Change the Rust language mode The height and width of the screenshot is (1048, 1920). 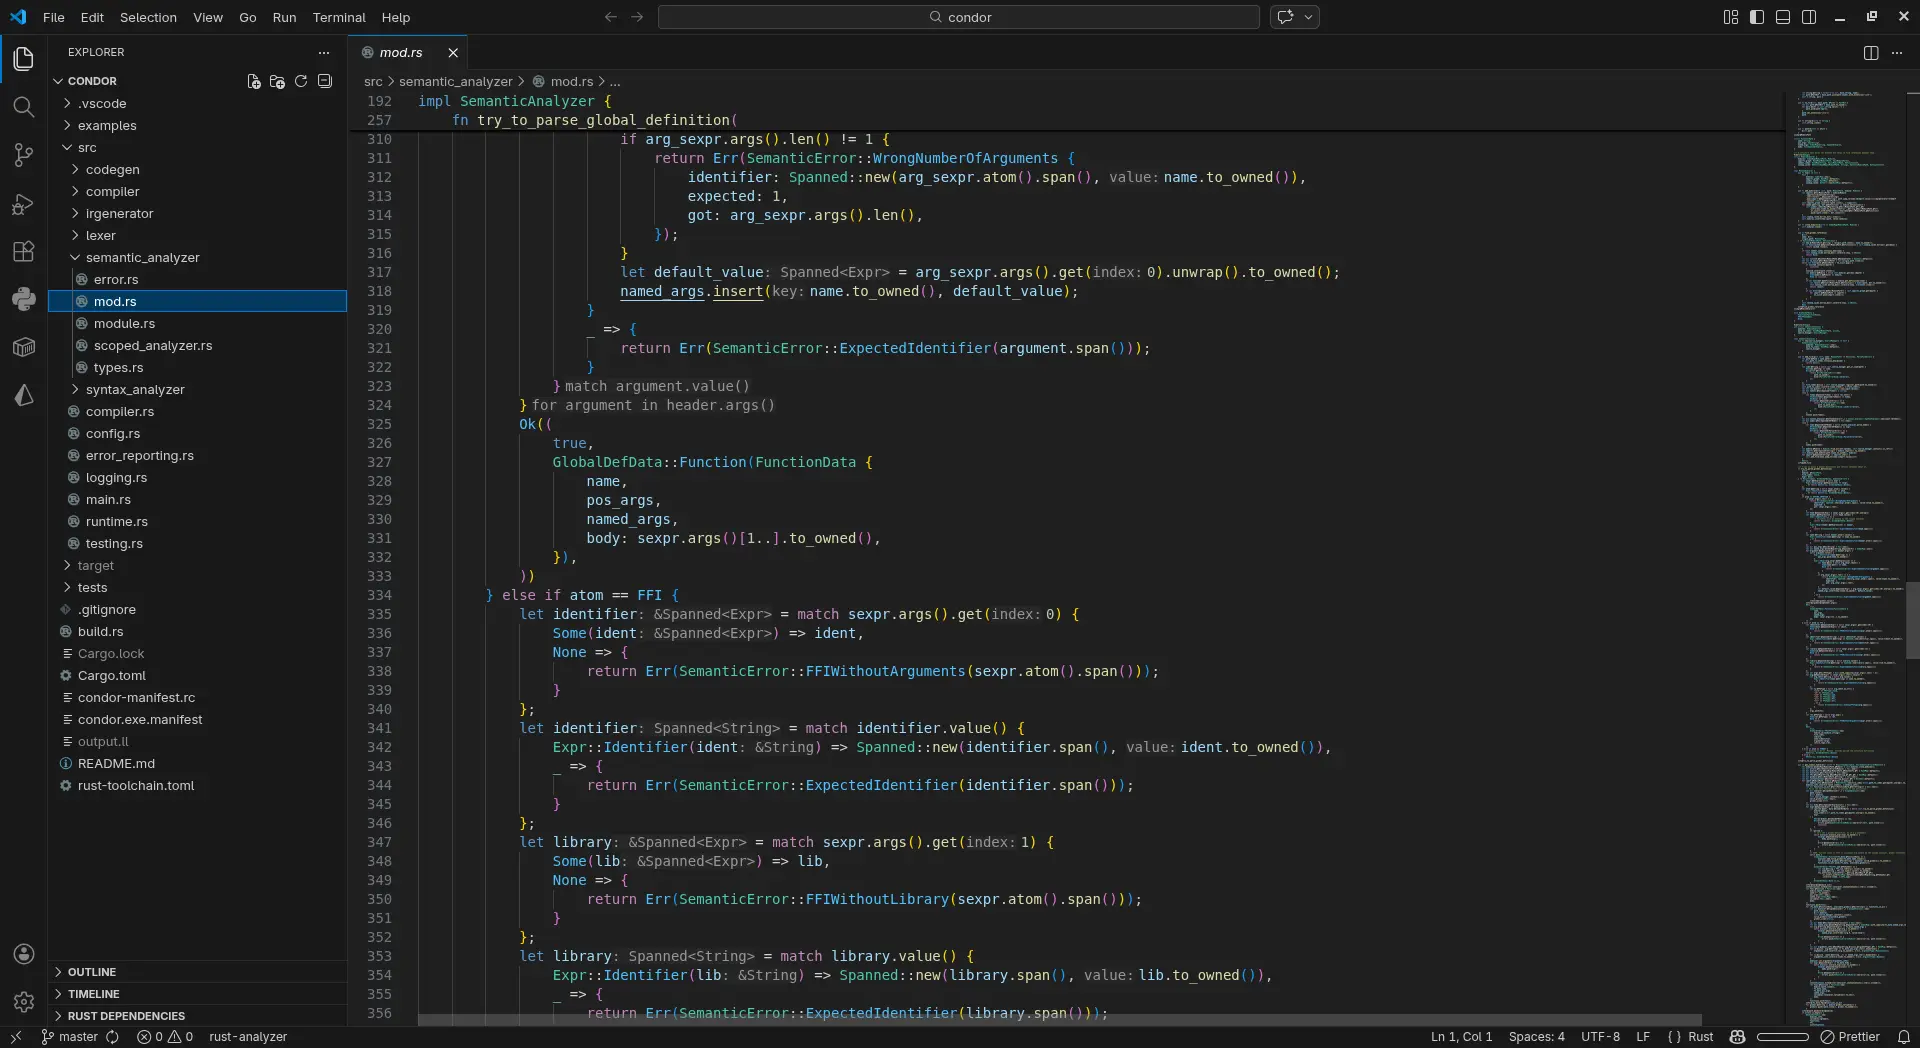[1700, 1037]
